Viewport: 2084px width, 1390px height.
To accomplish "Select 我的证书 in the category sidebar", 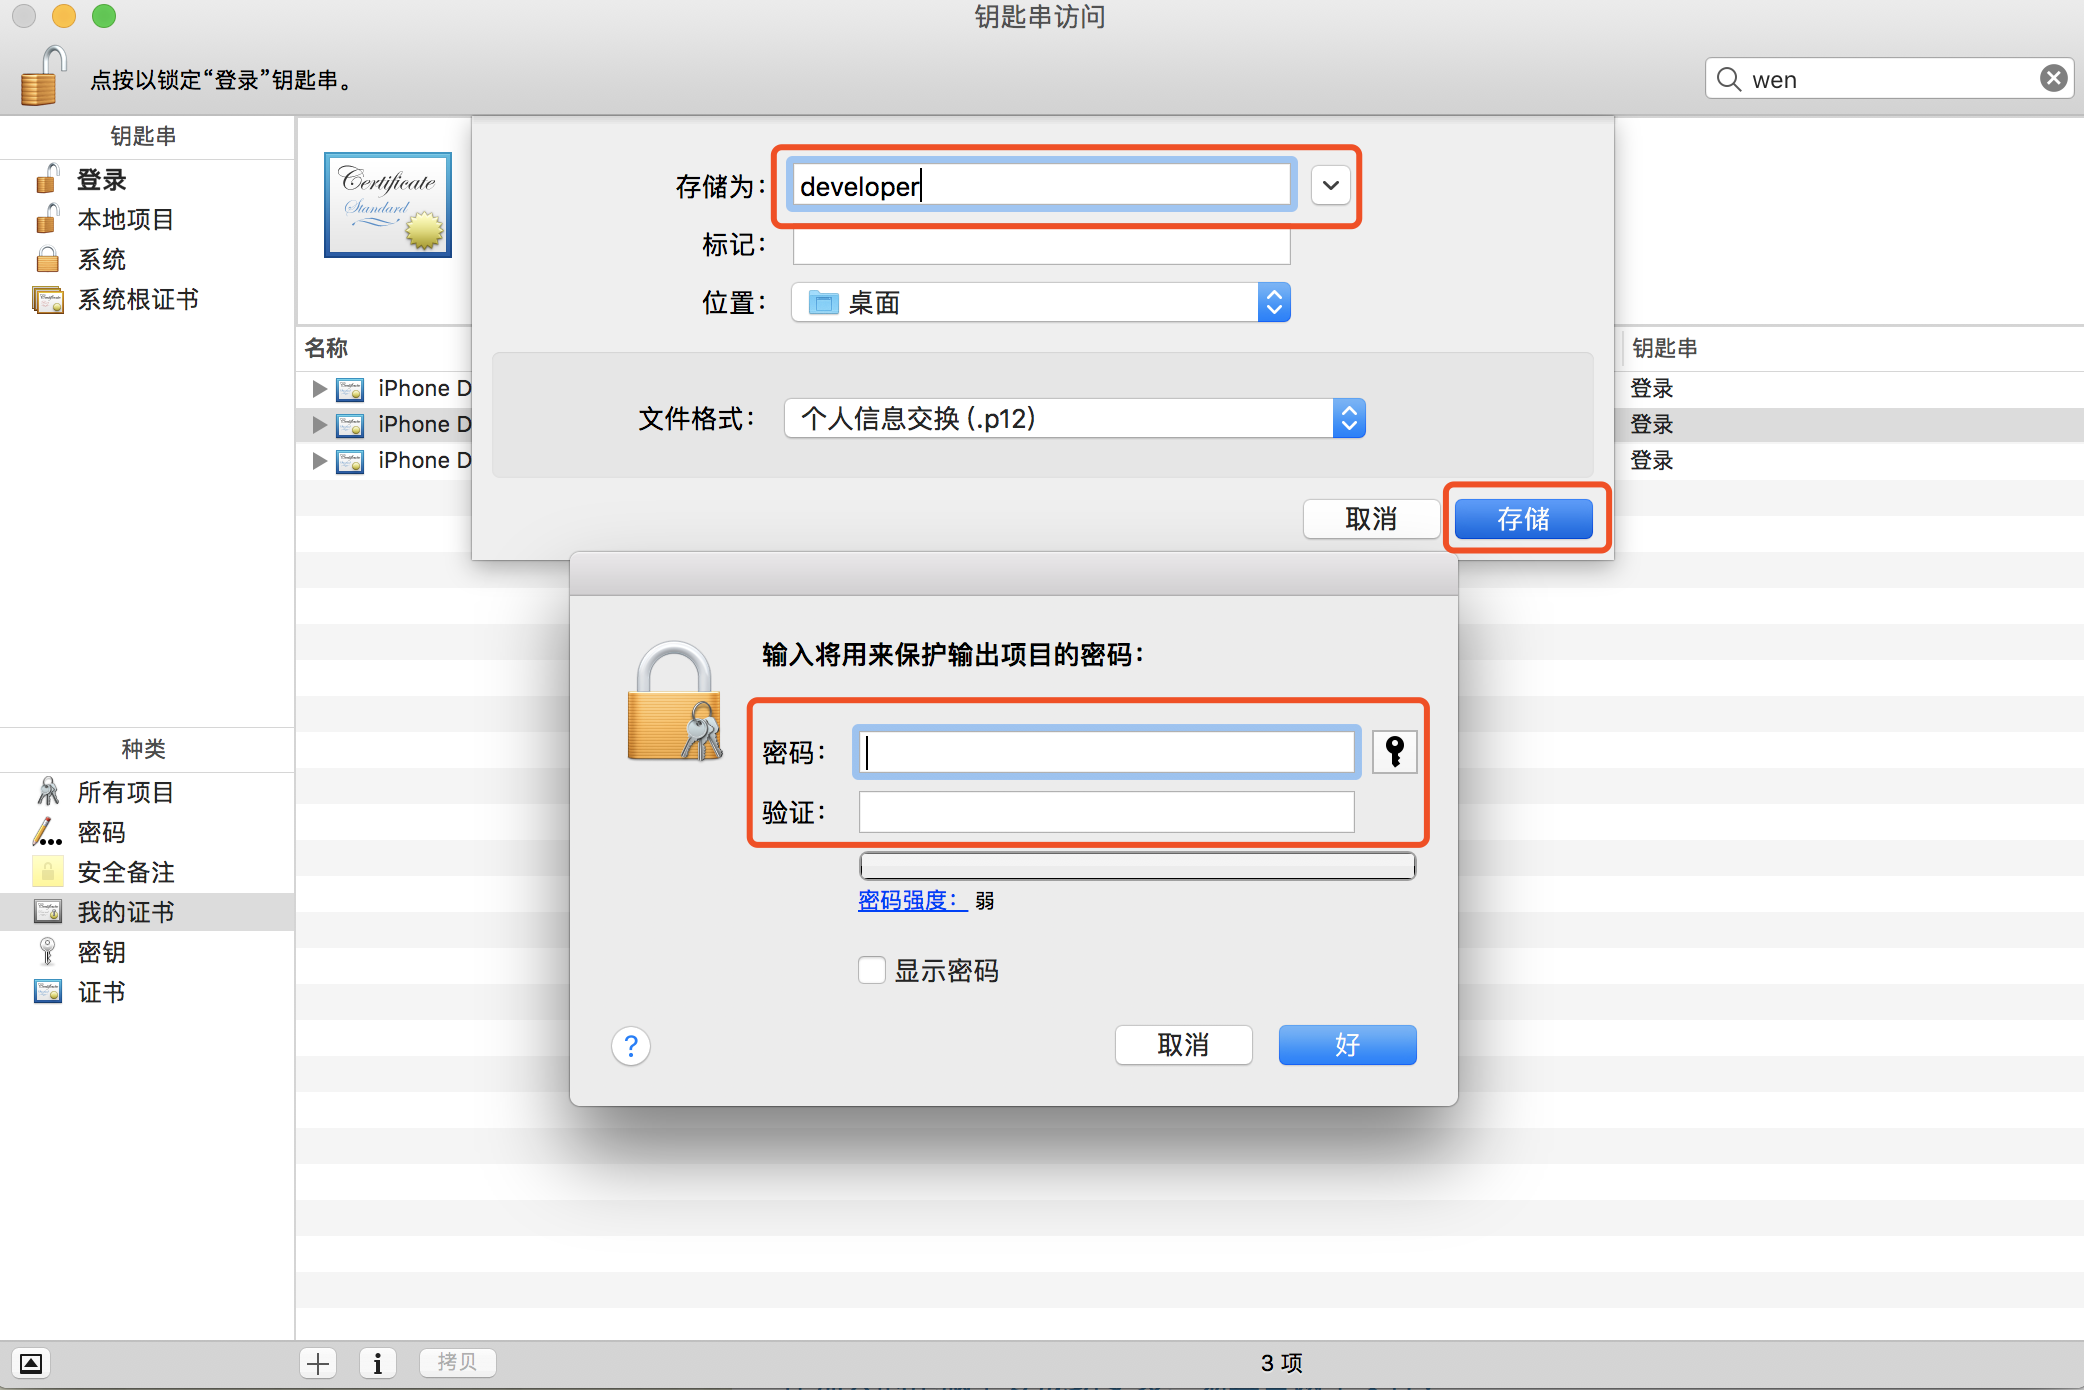I will point(126,912).
